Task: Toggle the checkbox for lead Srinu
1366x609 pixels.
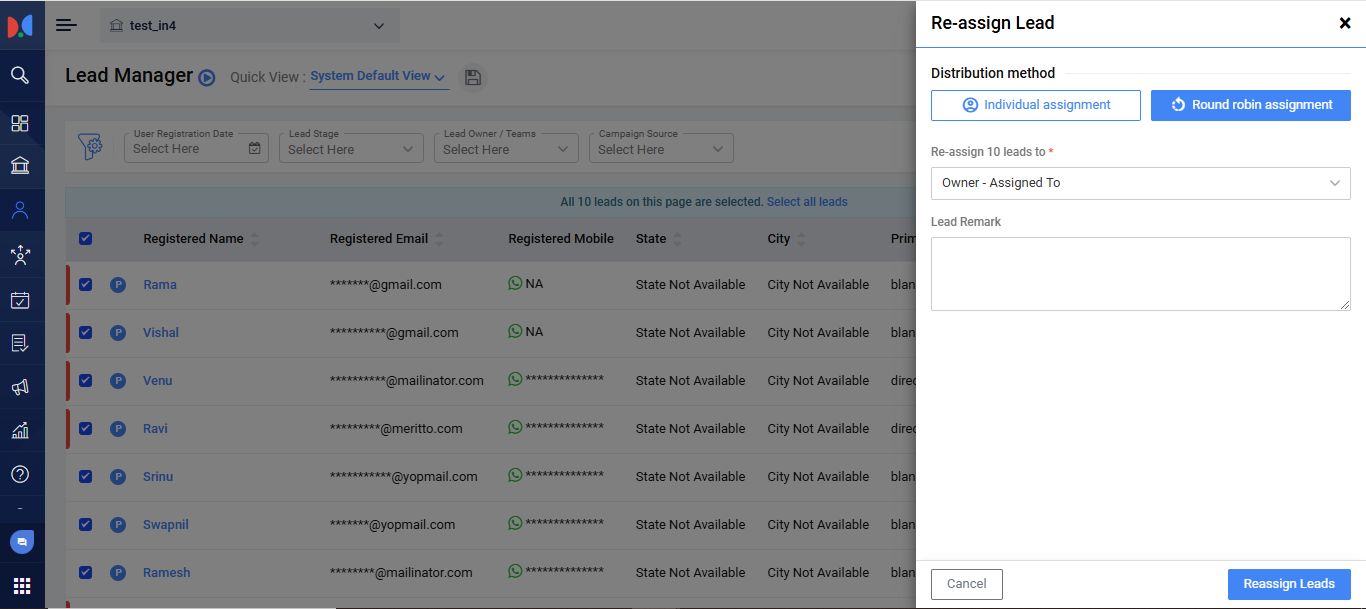Action: pos(85,476)
